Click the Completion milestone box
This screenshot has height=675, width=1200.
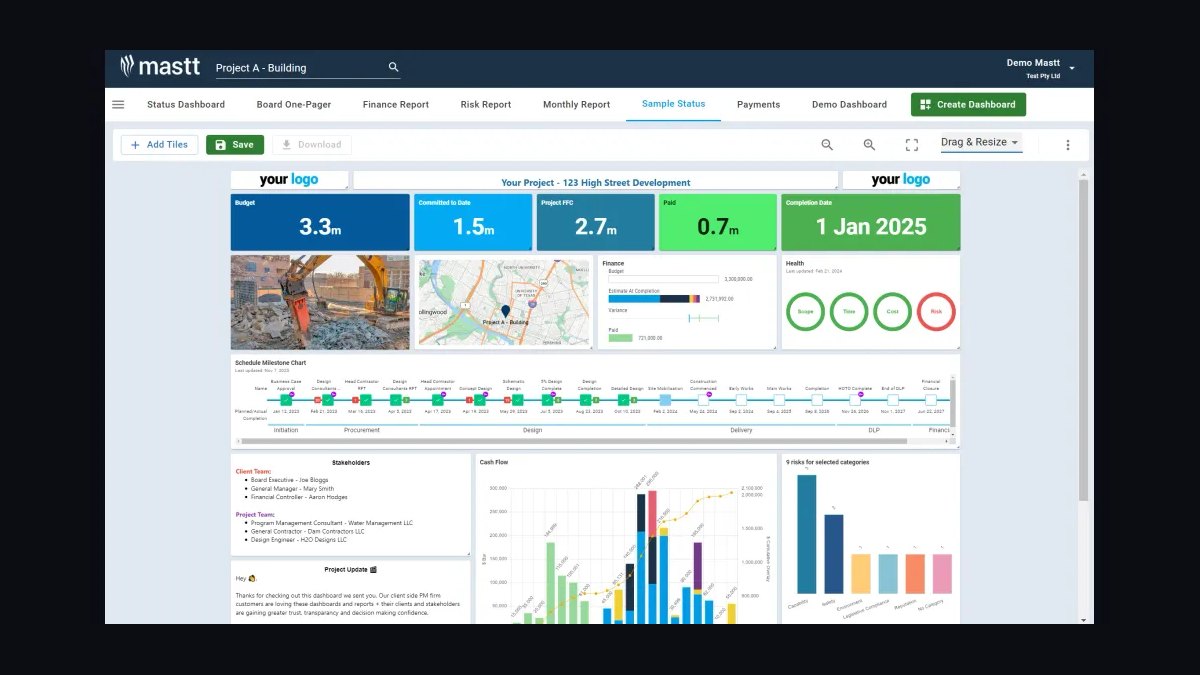pos(817,400)
